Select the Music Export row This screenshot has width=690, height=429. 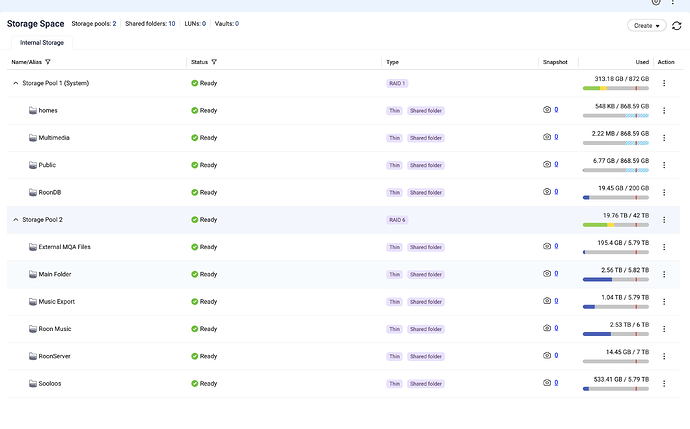click(343, 301)
